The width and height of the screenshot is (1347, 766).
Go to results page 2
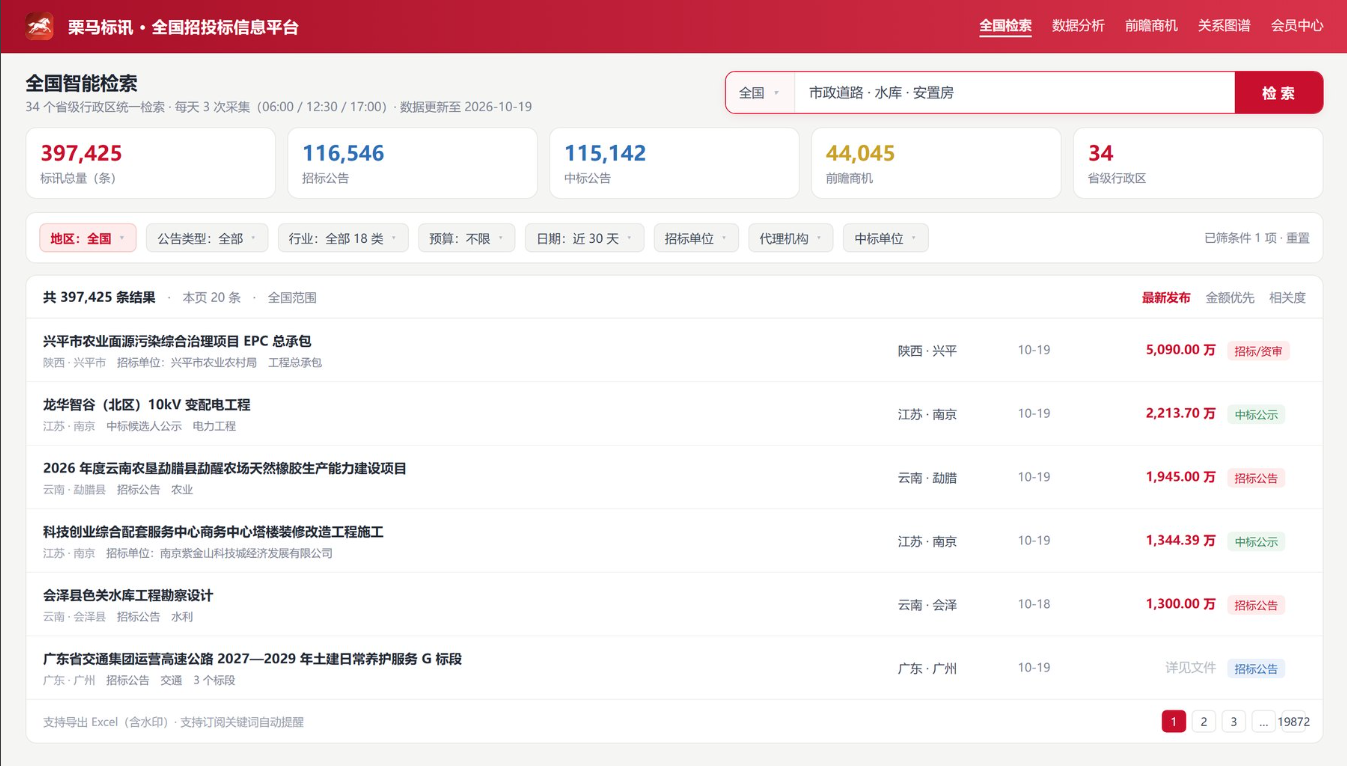1204,721
